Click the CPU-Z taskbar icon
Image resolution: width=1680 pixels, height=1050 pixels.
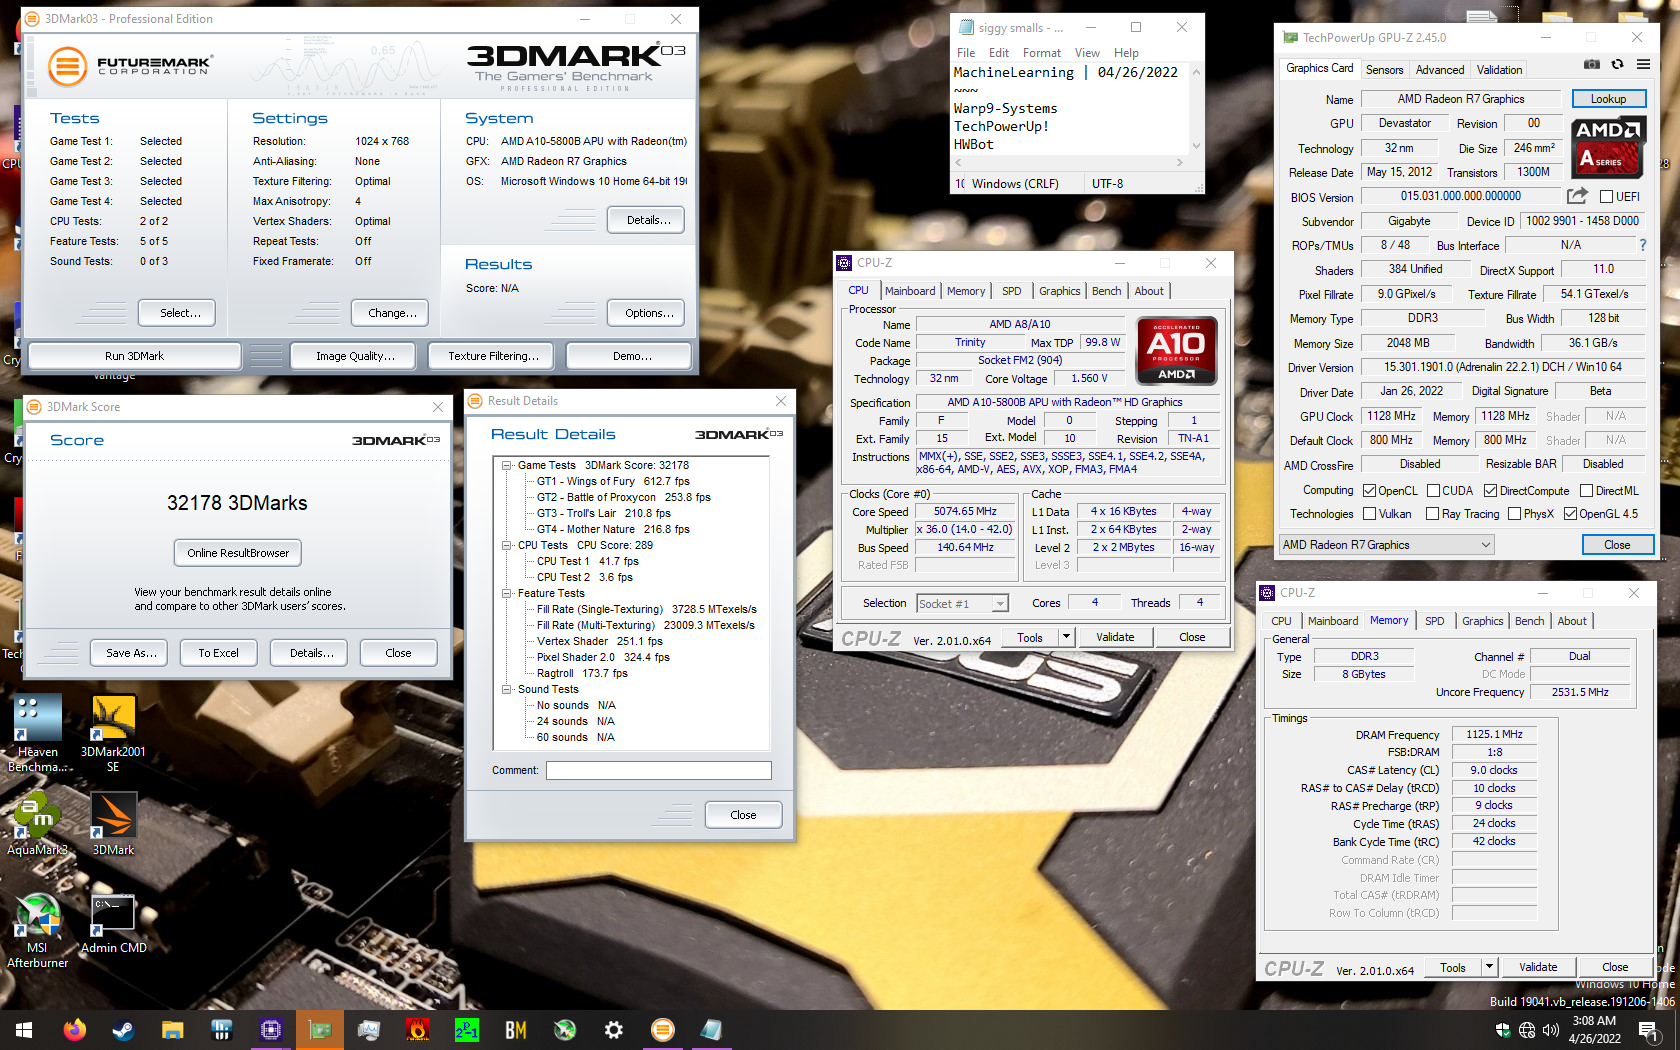point(270,1030)
